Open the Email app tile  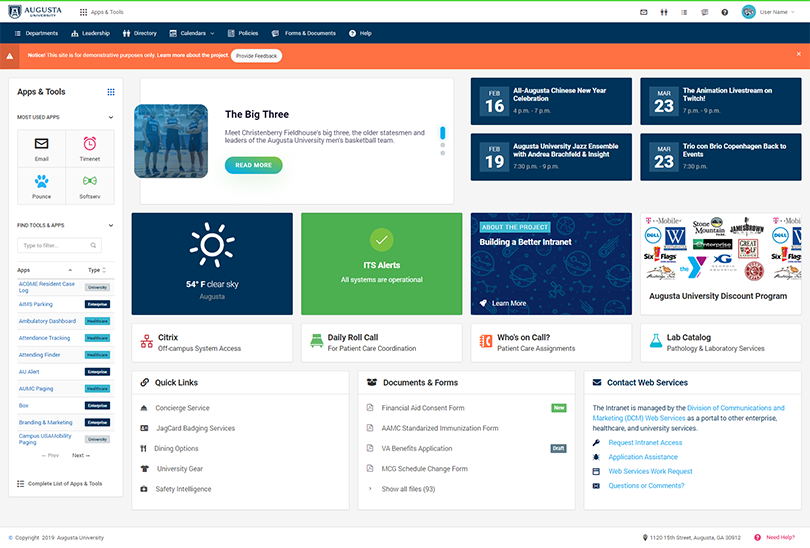[41, 149]
